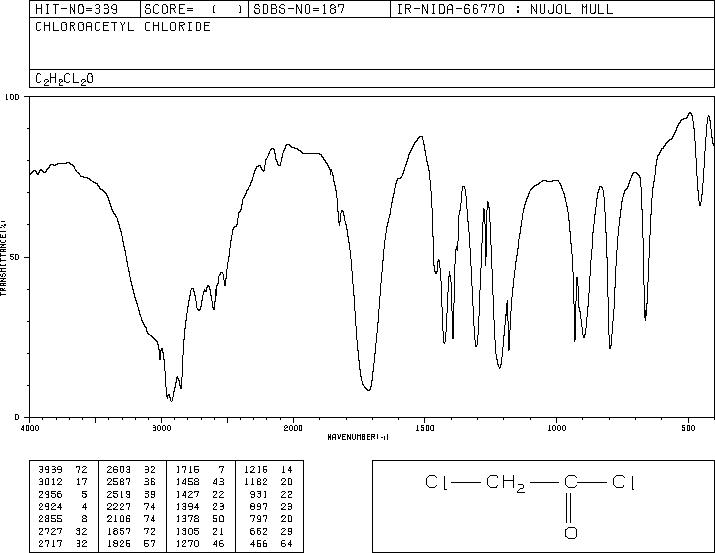715x553 pixels.
Task: Click the SCORE header cell
Action: click(x=194, y=9)
